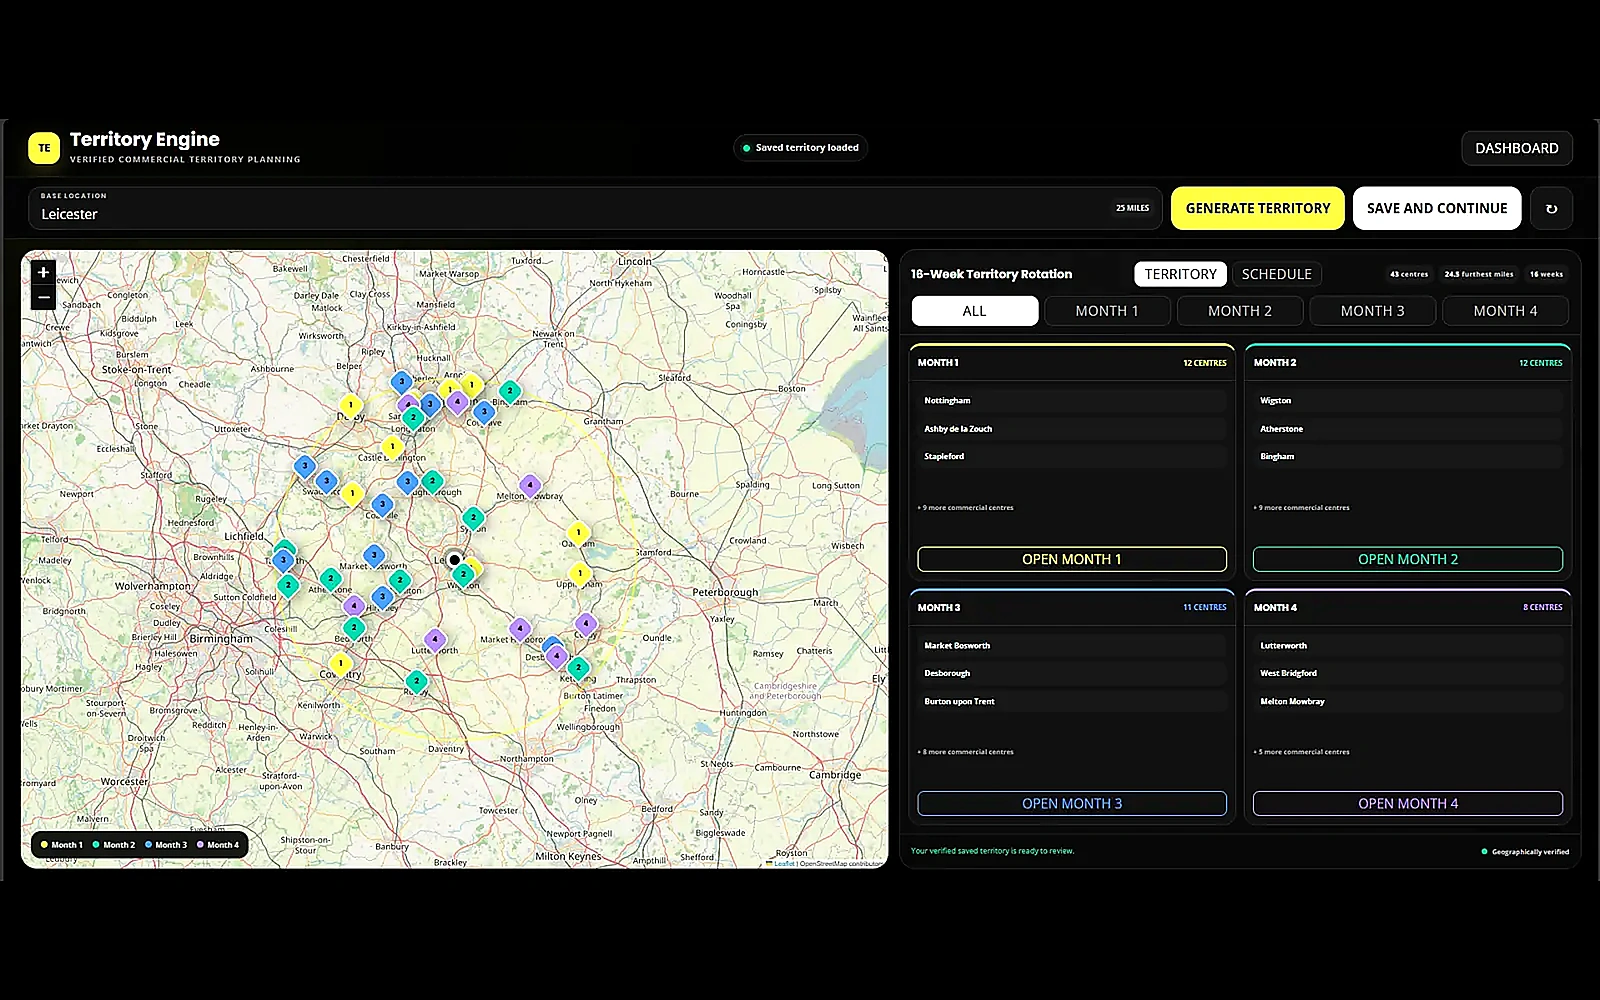
Task: Switch to the Territory view toggle
Action: [x=1180, y=274]
